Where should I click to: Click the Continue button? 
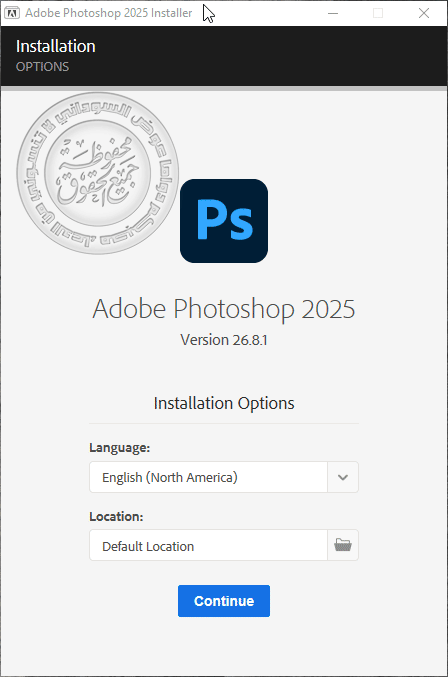pos(224,601)
